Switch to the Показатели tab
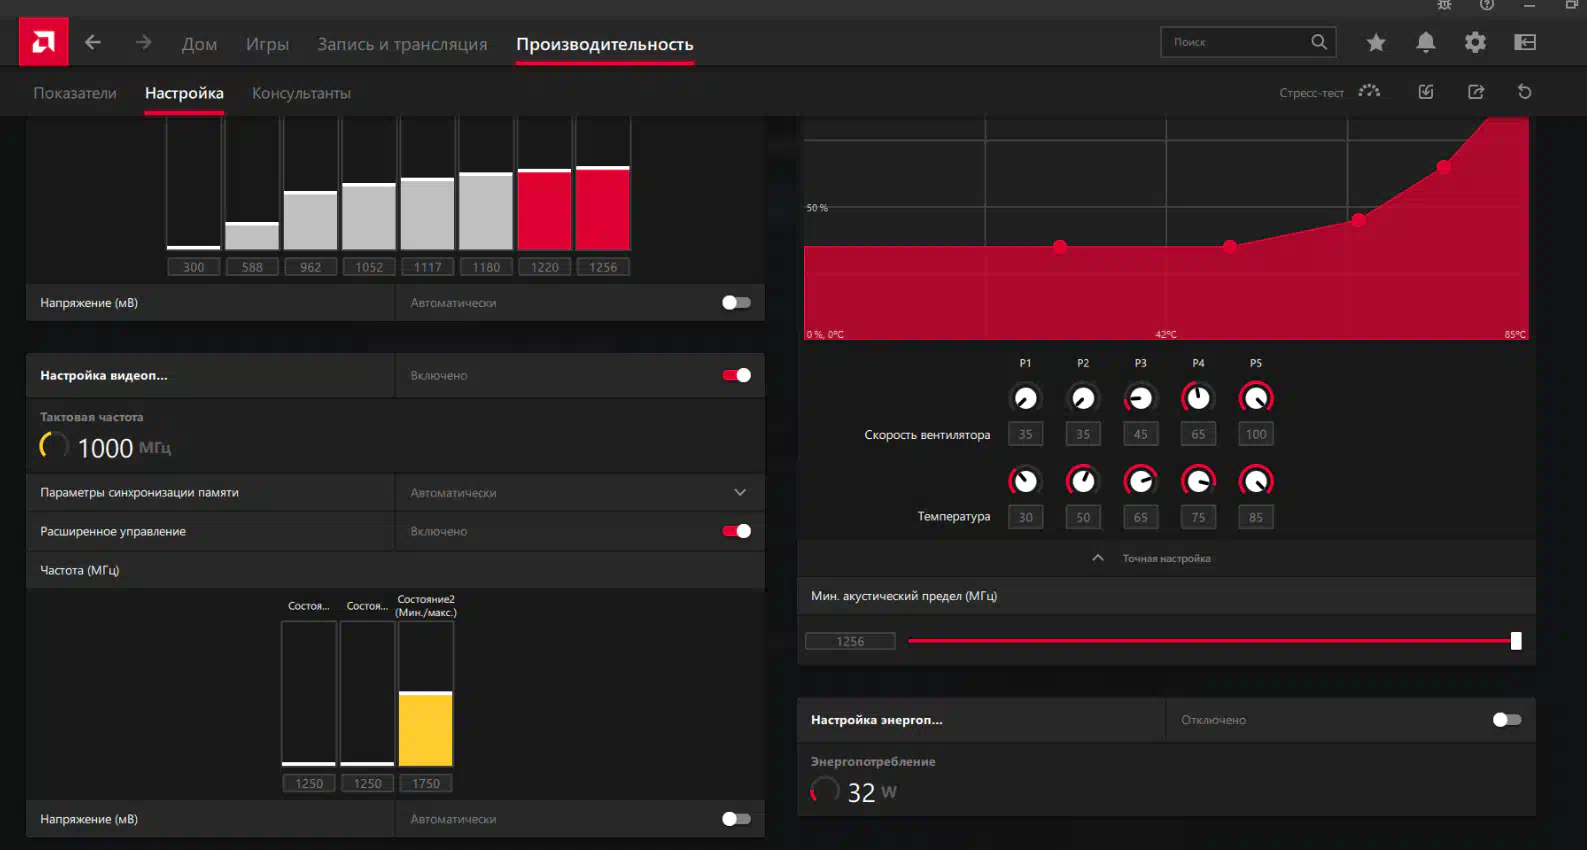 pos(75,93)
